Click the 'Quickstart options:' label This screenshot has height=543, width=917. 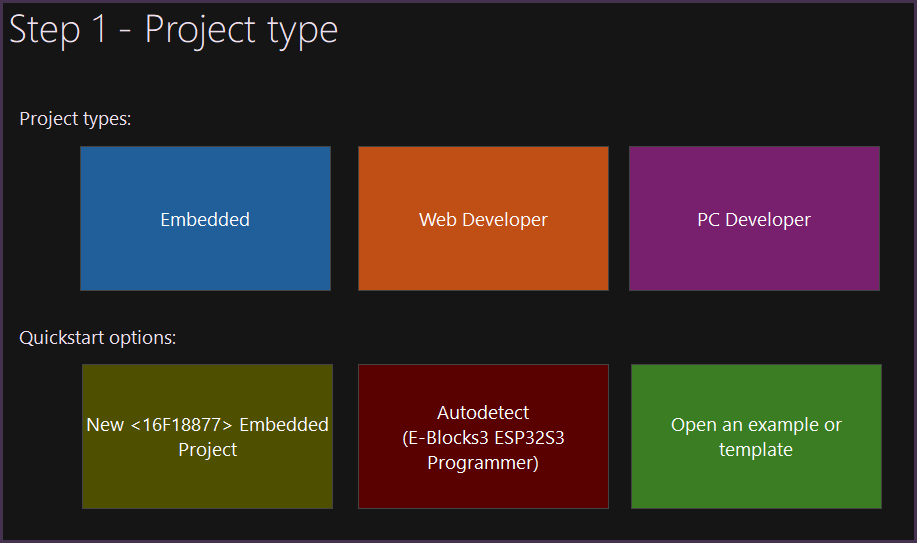tap(98, 338)
